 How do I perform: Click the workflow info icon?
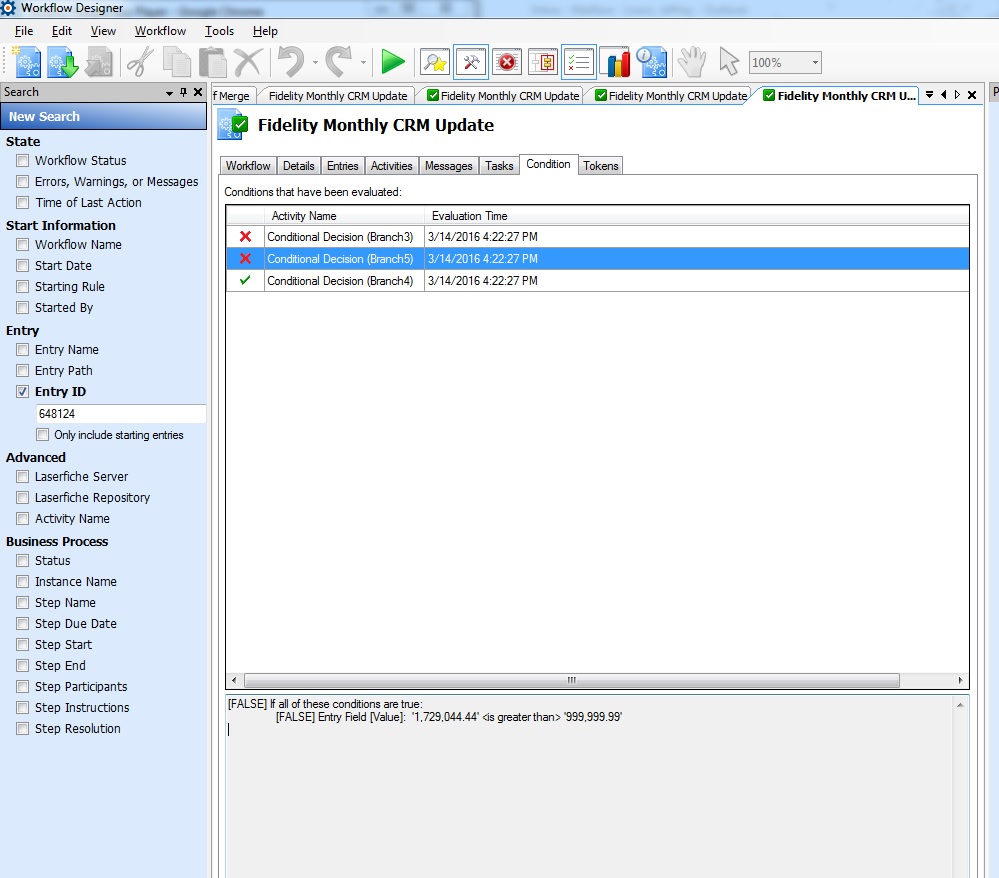tap(651, 62)
